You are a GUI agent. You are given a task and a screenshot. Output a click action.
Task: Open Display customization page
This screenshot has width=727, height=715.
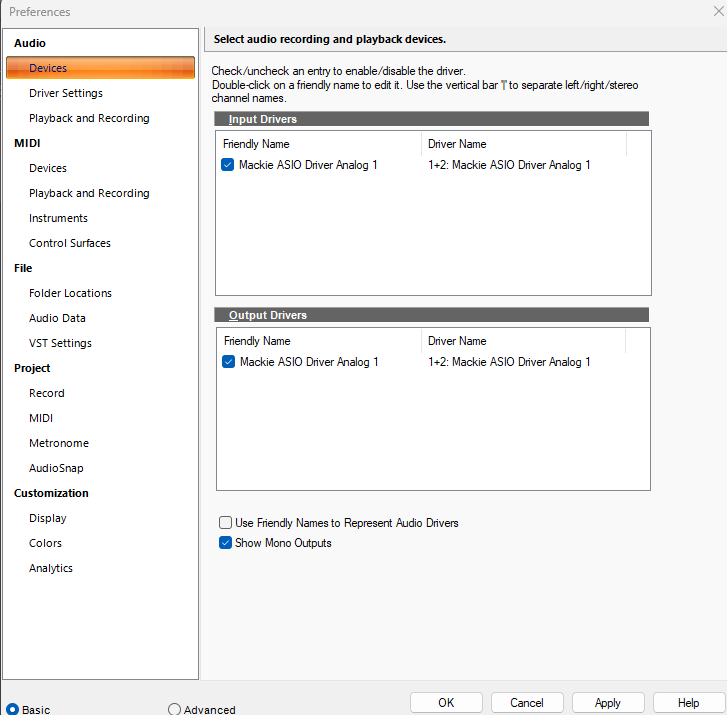click(x=48, y=518)
